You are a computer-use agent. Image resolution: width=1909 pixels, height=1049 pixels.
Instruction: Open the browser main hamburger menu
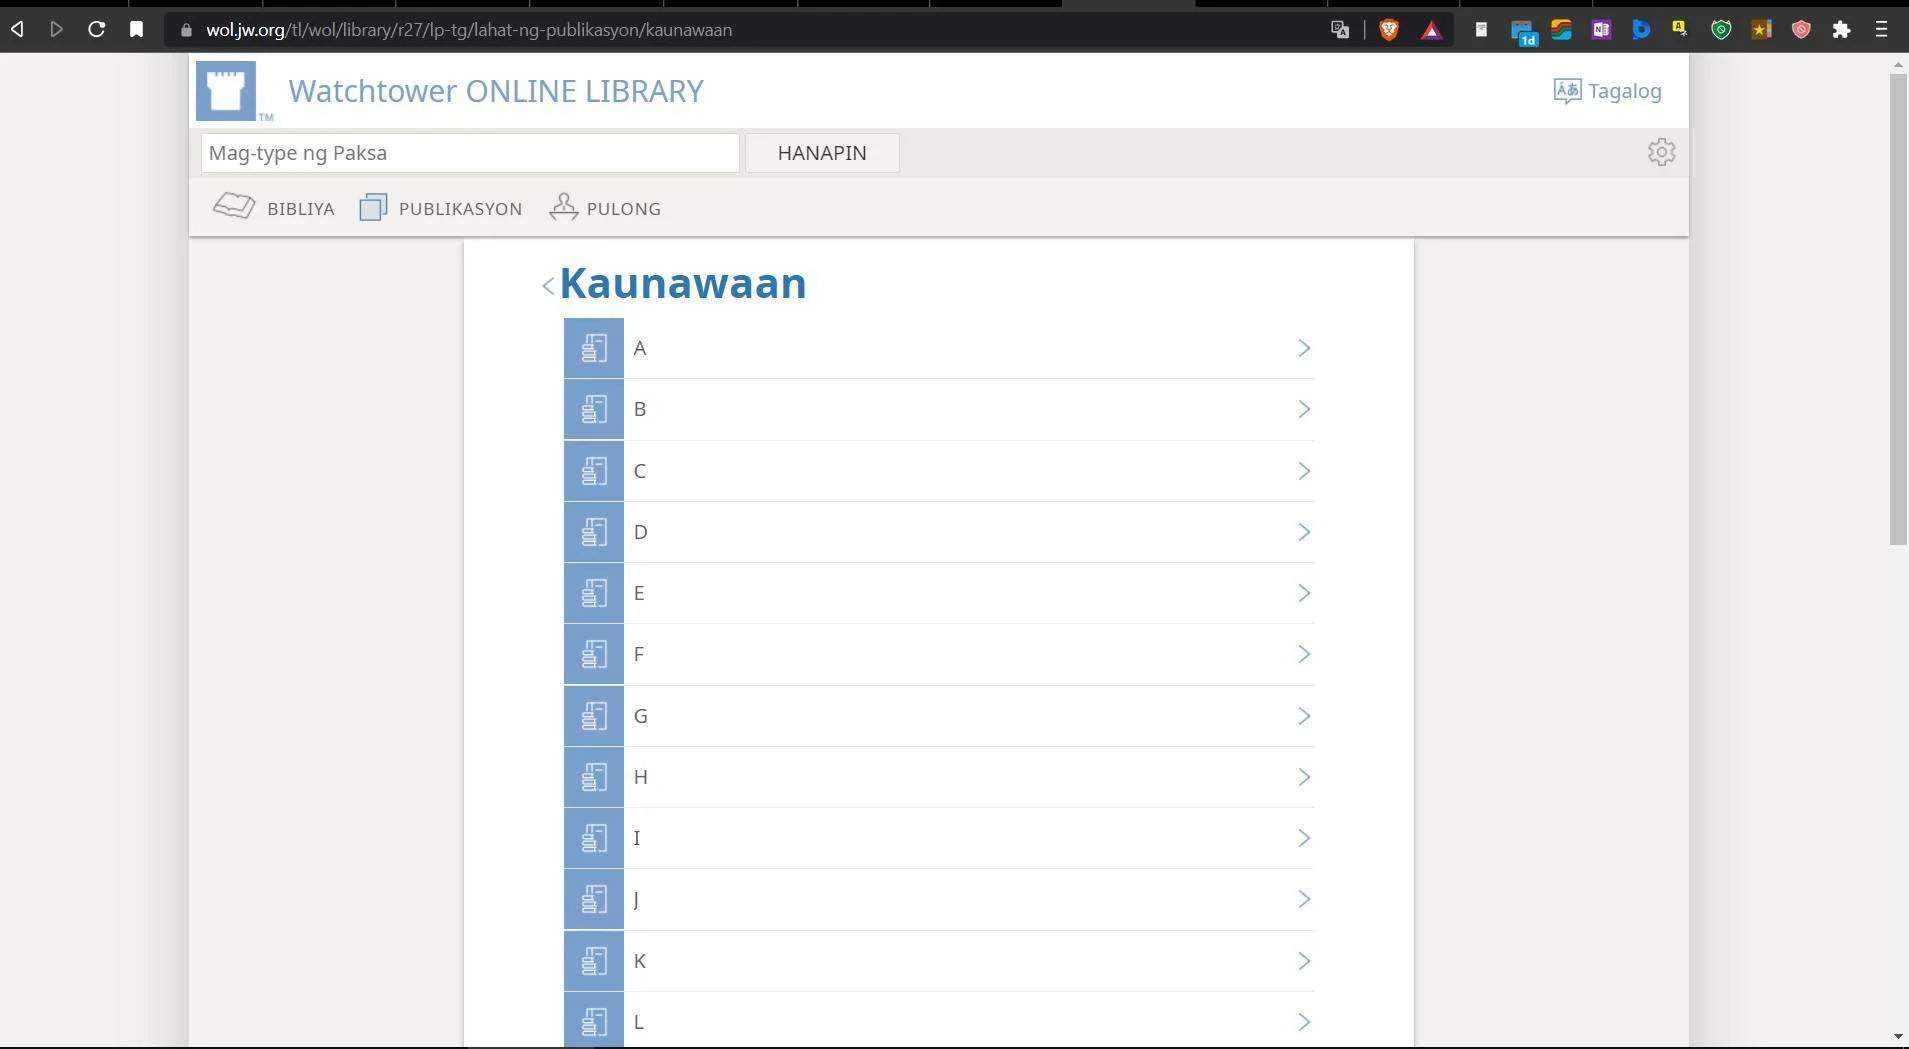coord(1881,30)
